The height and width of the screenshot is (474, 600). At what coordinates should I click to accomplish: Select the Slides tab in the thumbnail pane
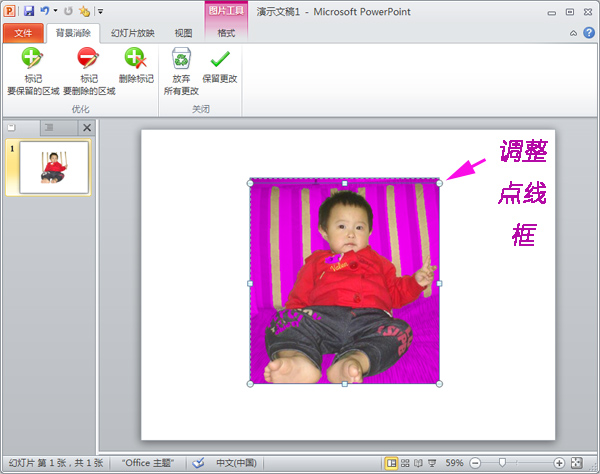click(11, 127)
